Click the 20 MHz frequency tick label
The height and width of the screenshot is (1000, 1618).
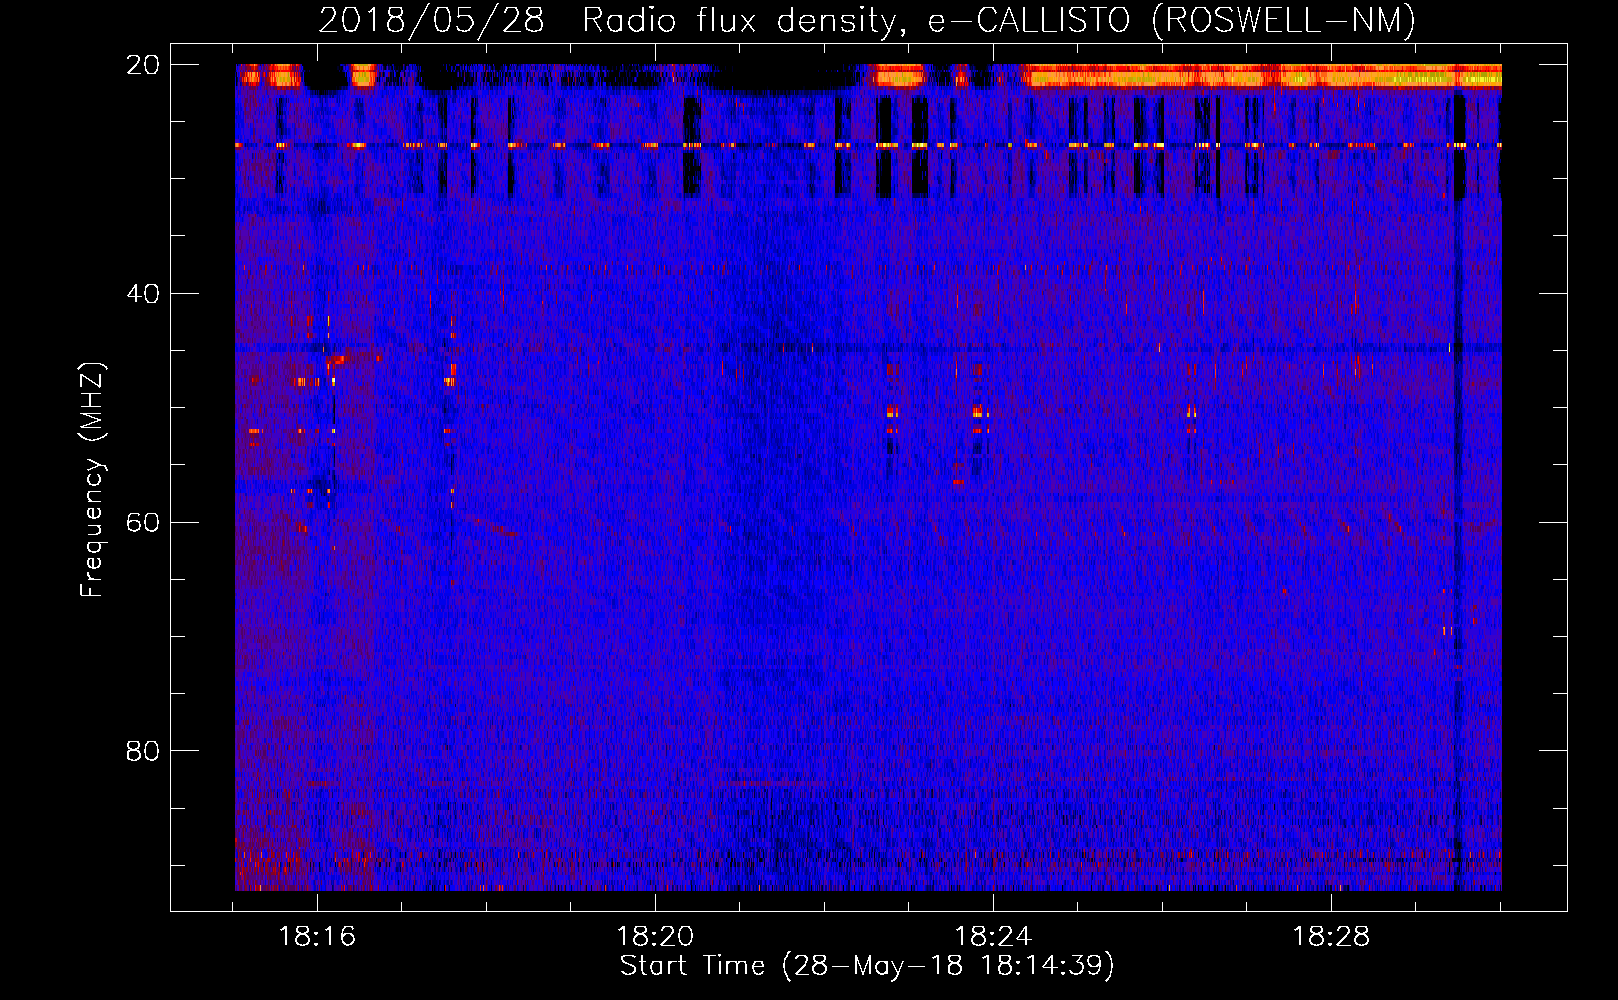(x=142, y=65)
